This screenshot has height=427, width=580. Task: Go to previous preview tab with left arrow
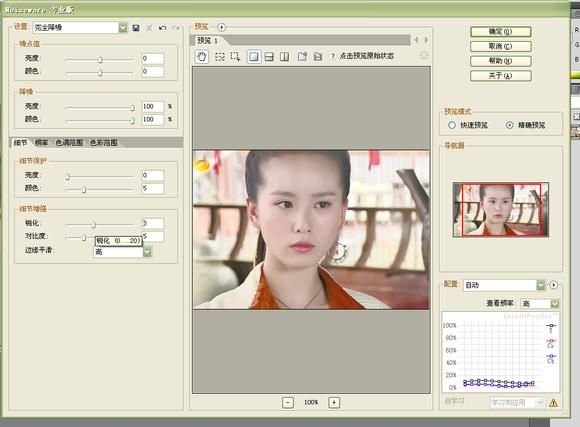(x=416, y=40)
